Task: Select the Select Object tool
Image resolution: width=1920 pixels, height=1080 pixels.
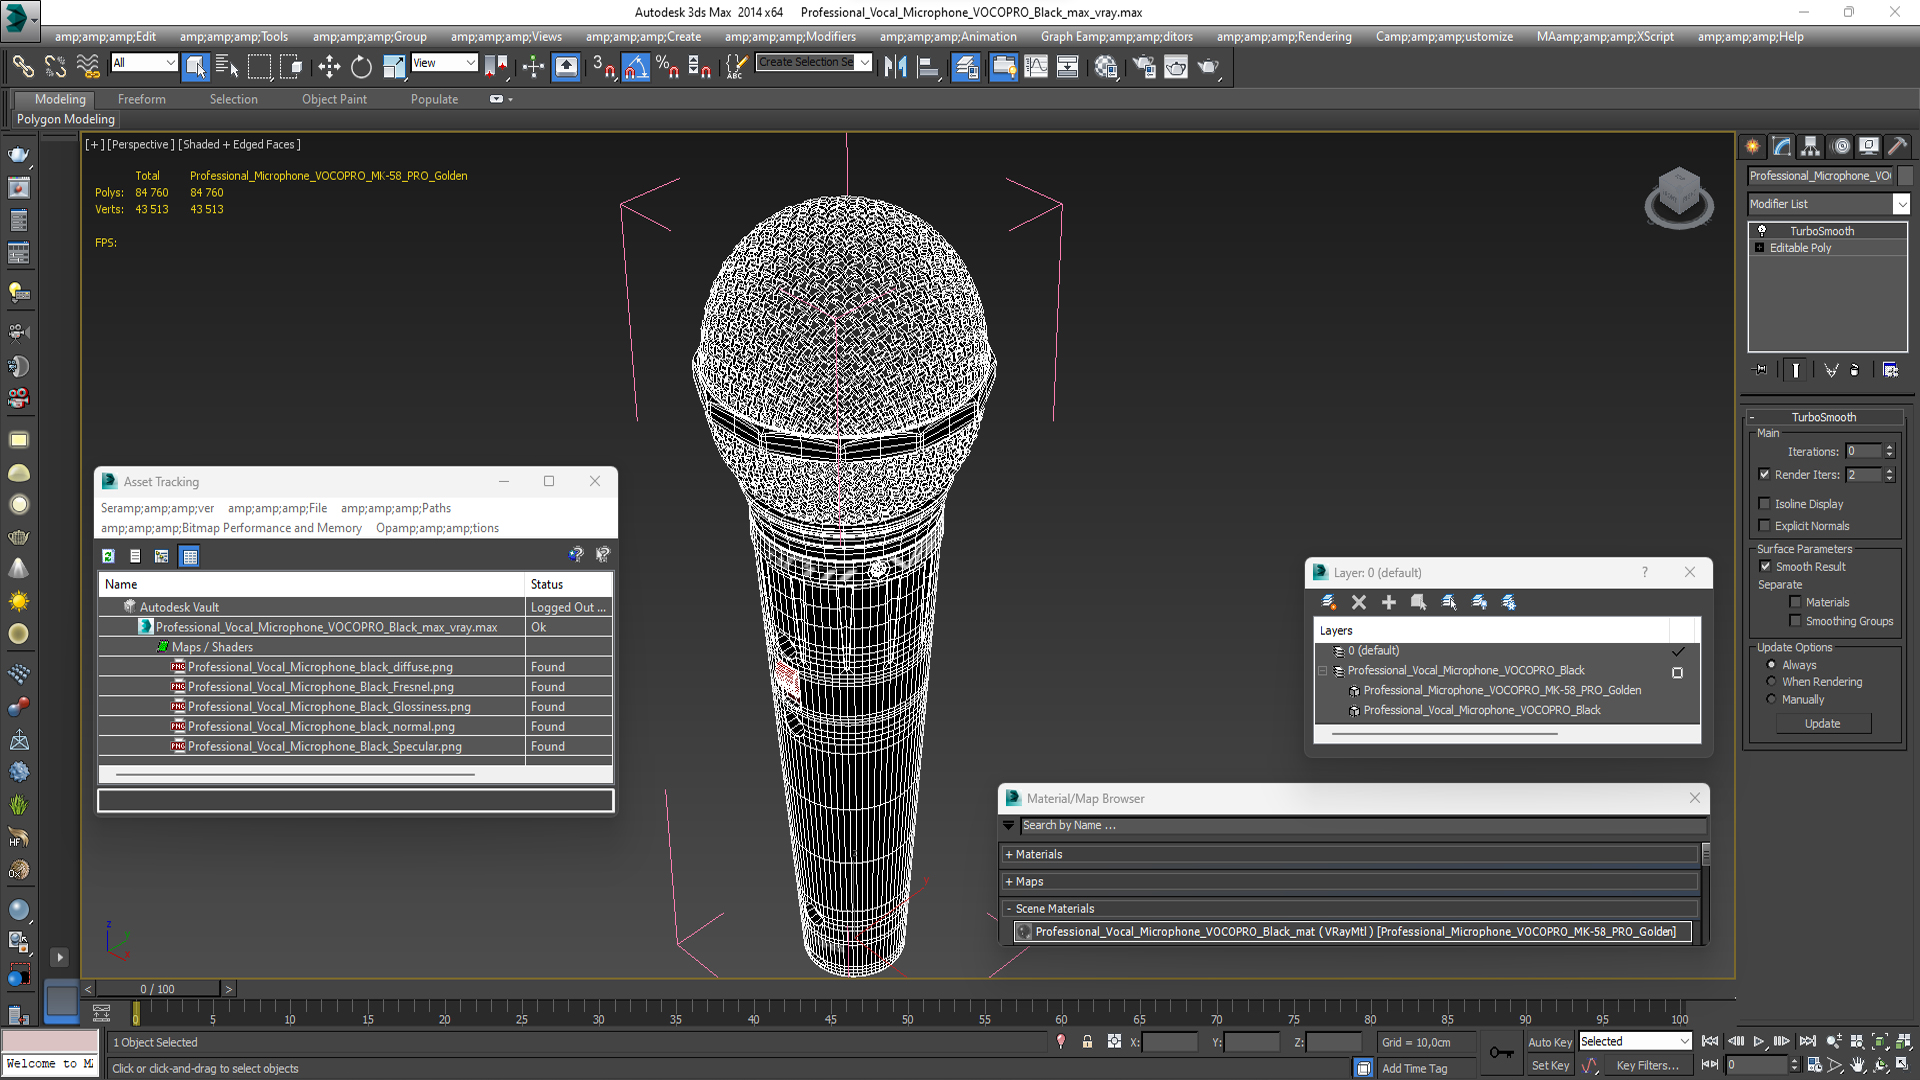Action: [x=196, y=67]
